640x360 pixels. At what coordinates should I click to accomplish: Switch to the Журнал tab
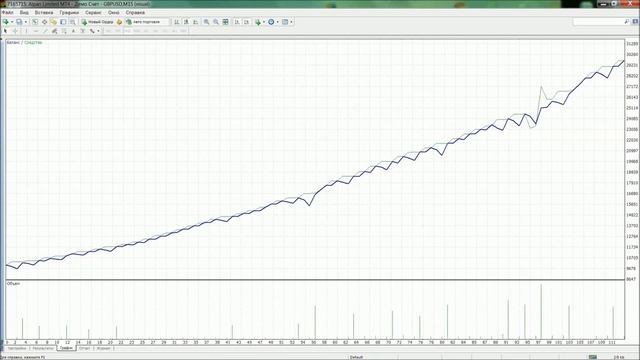[x=103, y=349]
